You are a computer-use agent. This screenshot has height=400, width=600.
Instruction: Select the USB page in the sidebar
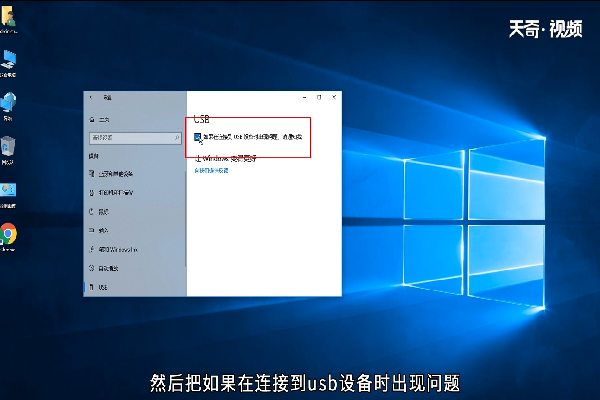[98, 287]
